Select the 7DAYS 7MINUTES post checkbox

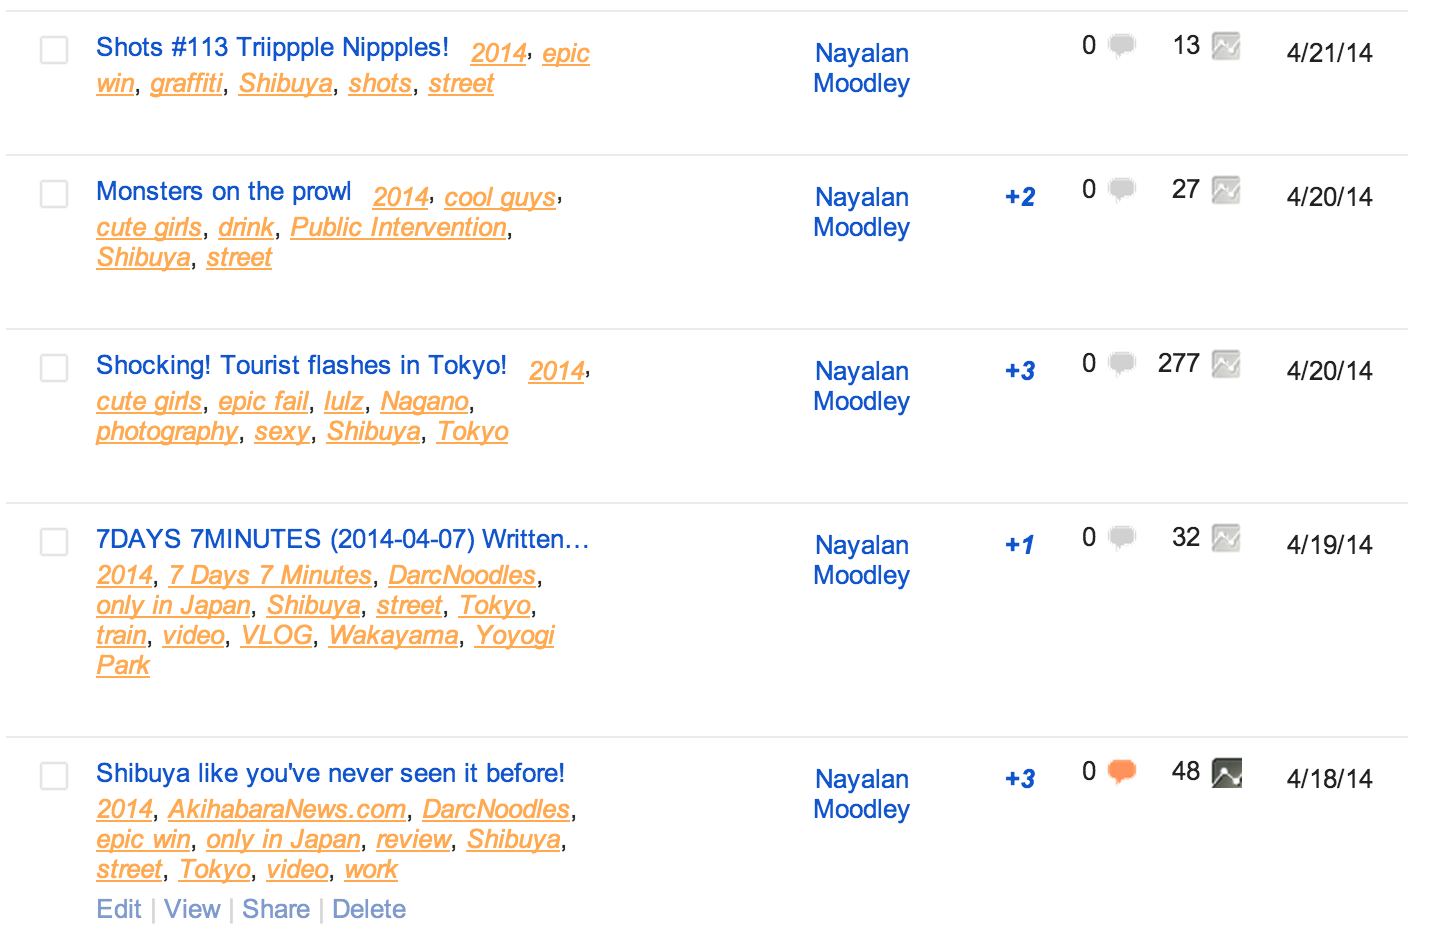coord(54,542)
